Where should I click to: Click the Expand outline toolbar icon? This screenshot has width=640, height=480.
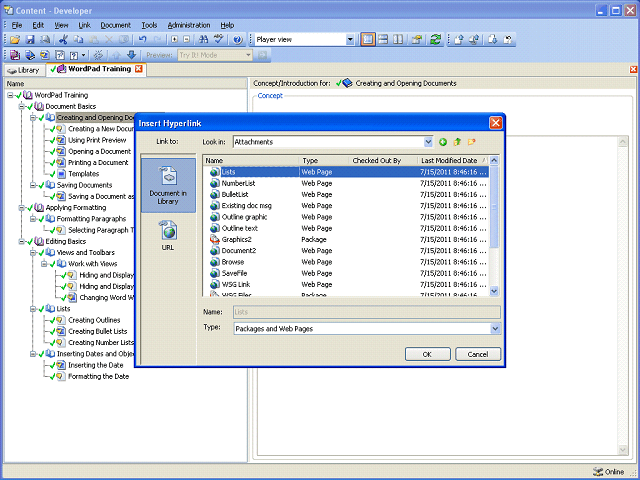coord(174,40)
